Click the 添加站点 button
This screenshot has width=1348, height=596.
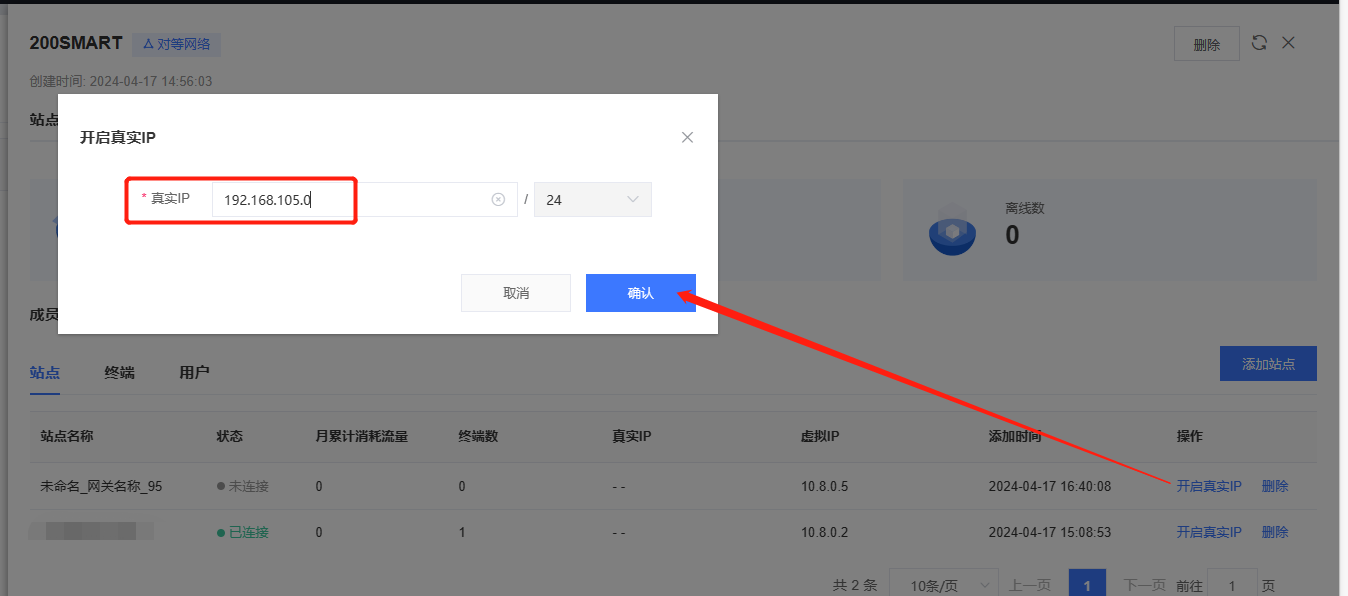[x=1267, y=364]
